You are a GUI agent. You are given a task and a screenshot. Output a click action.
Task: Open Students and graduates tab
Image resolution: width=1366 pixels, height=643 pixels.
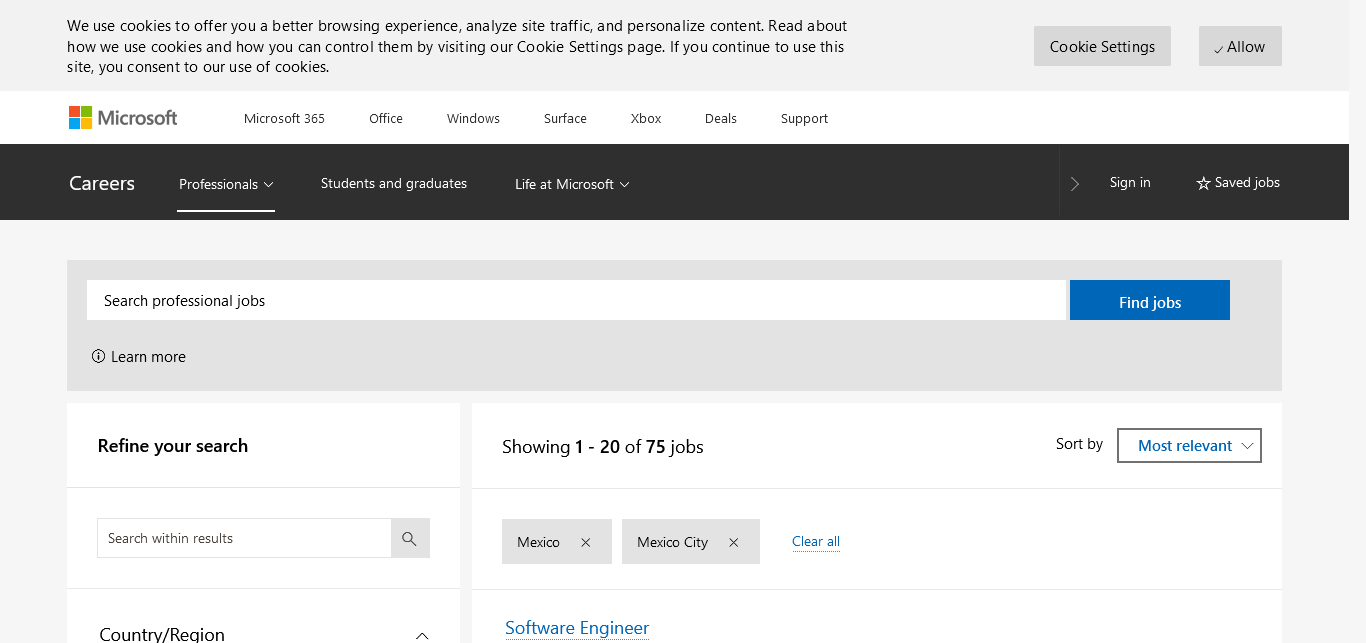pos(394,183)
